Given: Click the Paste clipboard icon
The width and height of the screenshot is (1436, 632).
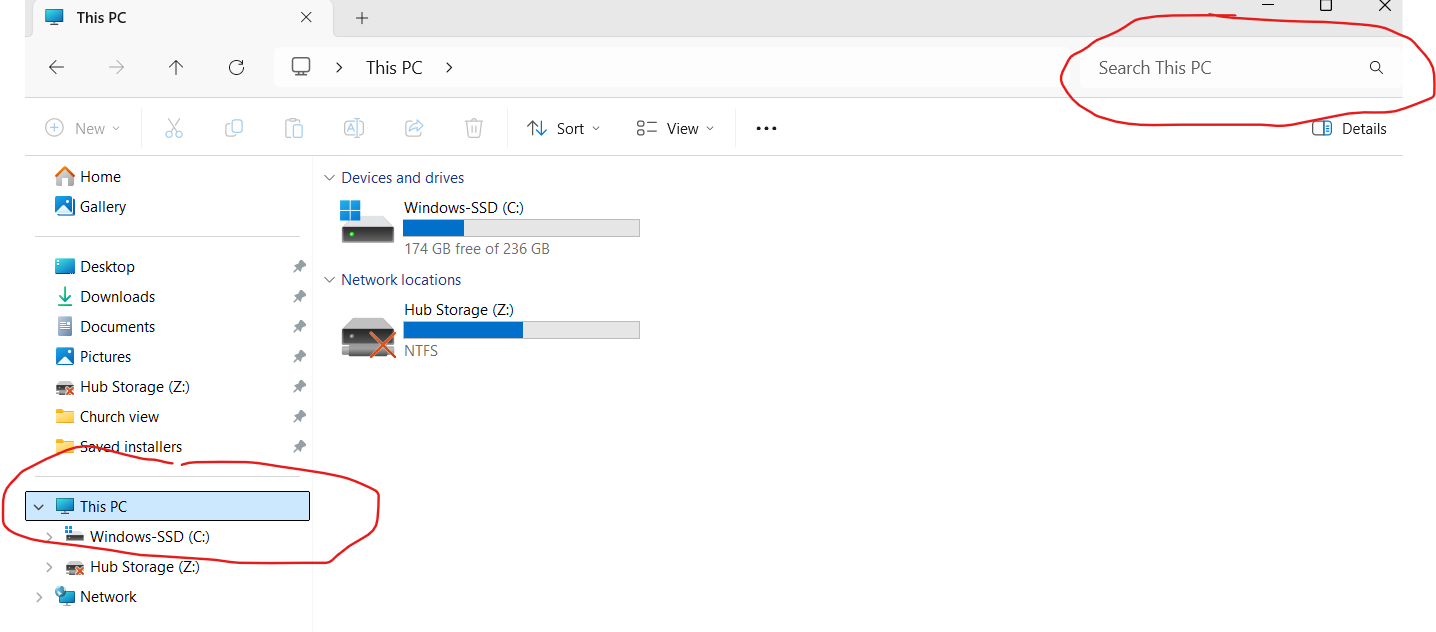Looking at the screenshot, I should click(294, 128).
